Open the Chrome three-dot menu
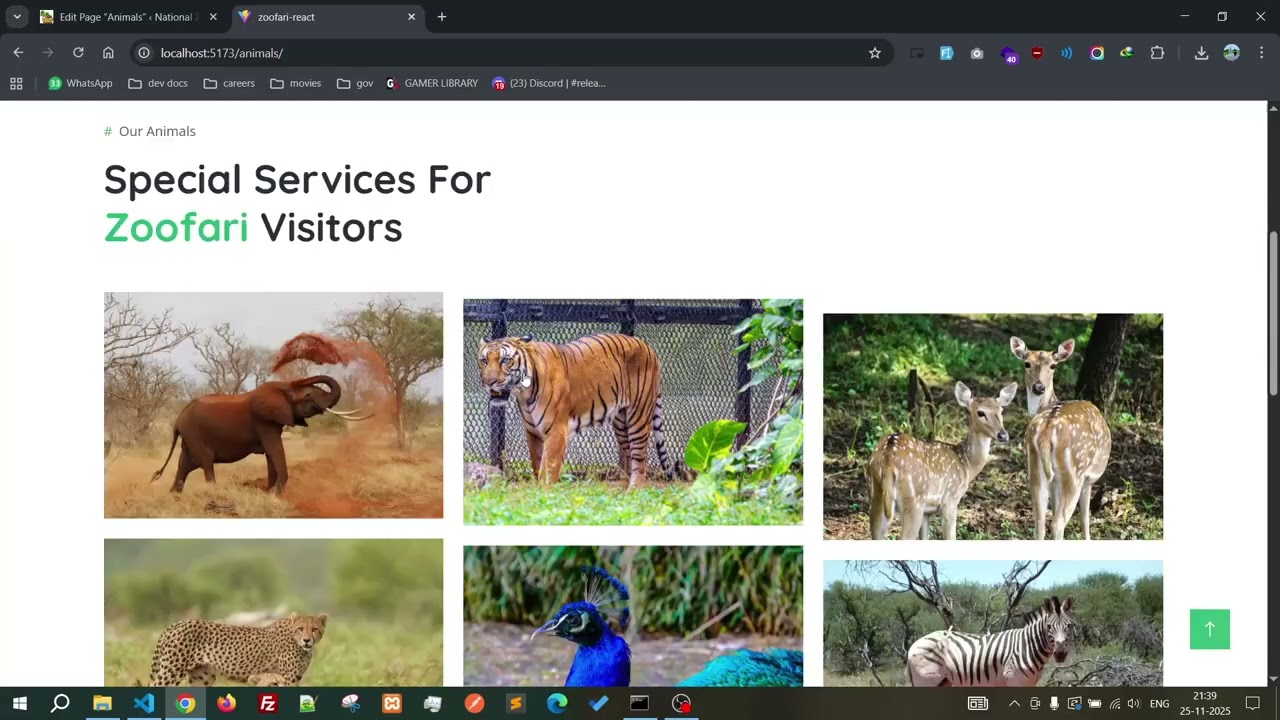This screenshot has height=720, width=1280. [x=1262, y=53]
